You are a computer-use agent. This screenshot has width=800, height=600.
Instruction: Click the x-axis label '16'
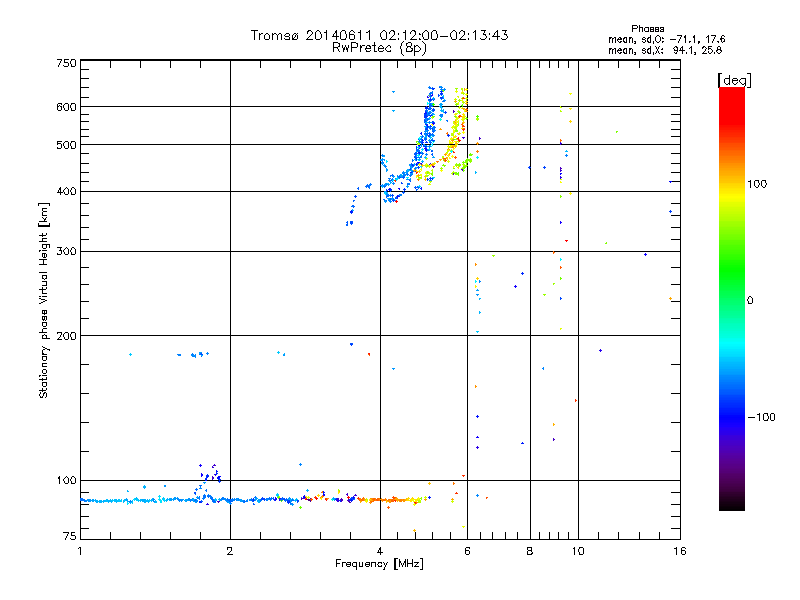click(x=680, y=551)
